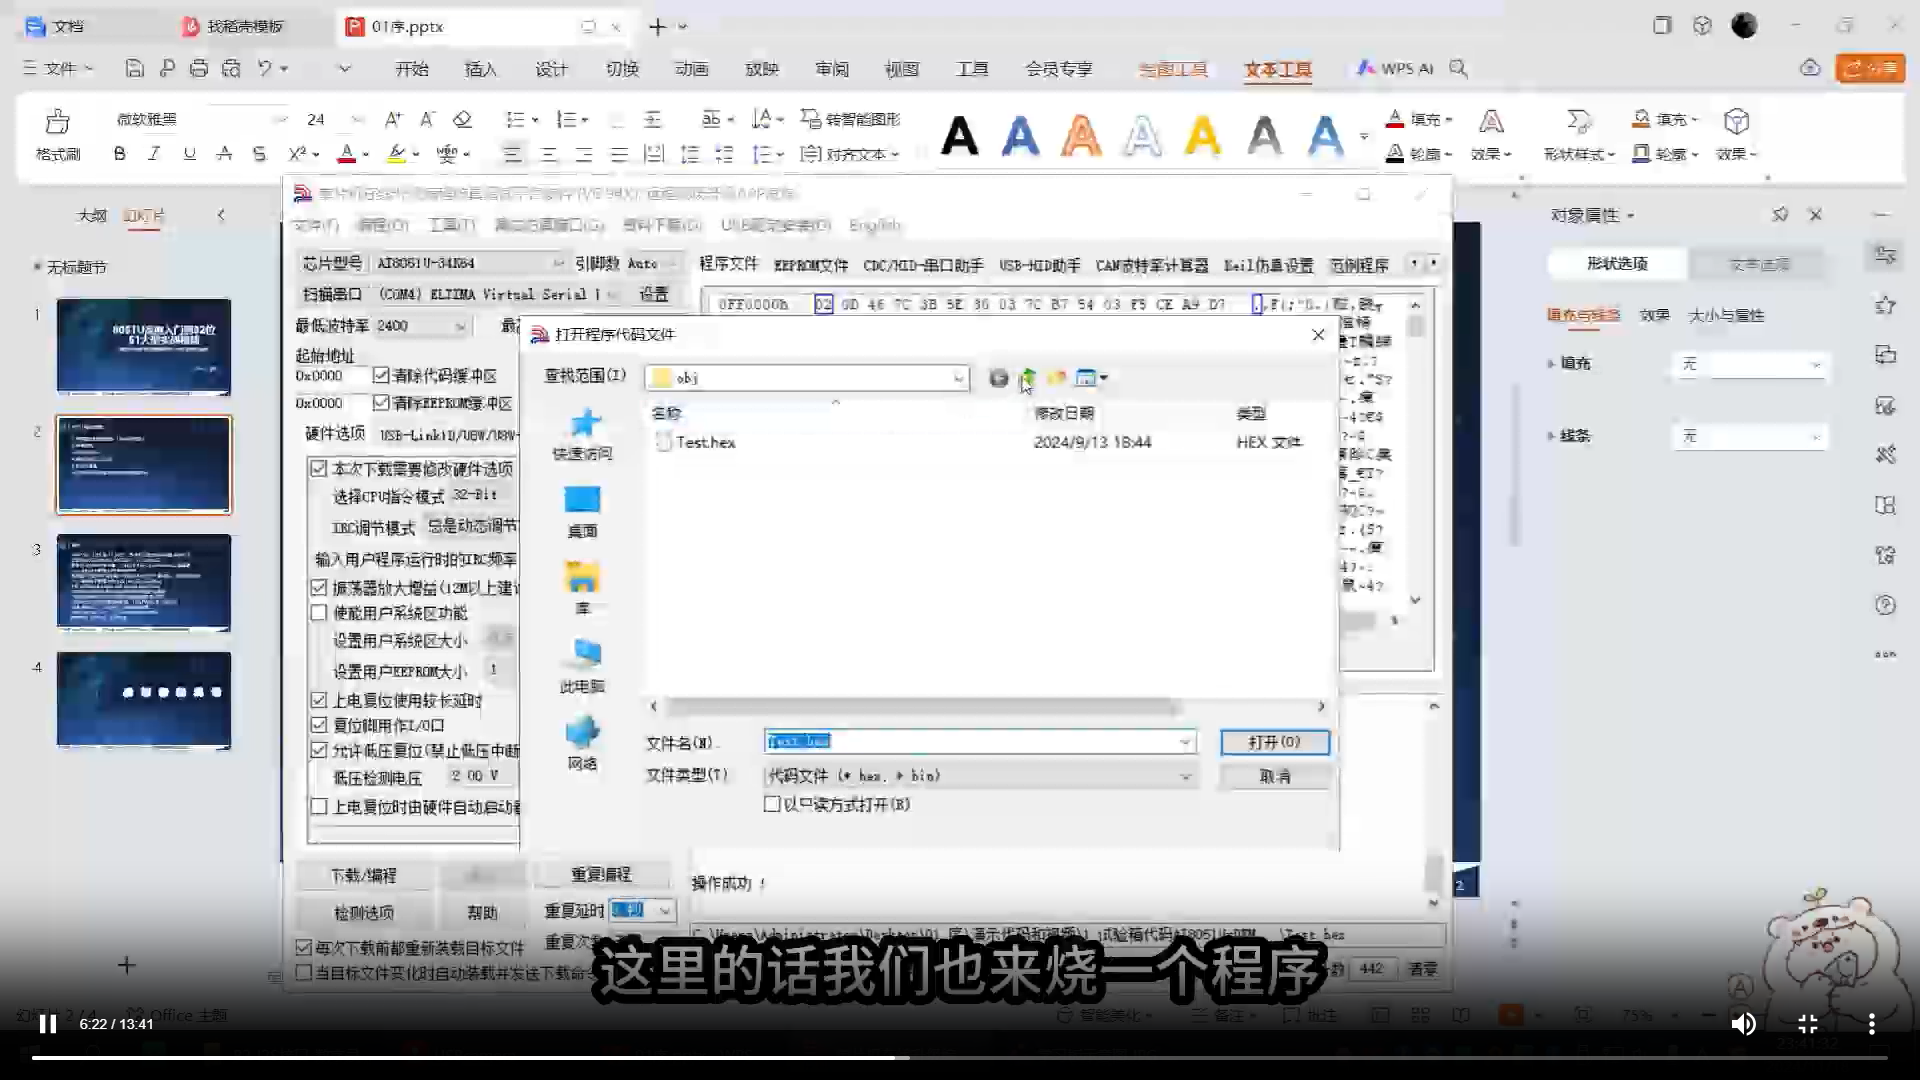The width and height of the screenshot is (1920, 1080).
Task: Click the serial port Settings button
Action: (654, 294)
